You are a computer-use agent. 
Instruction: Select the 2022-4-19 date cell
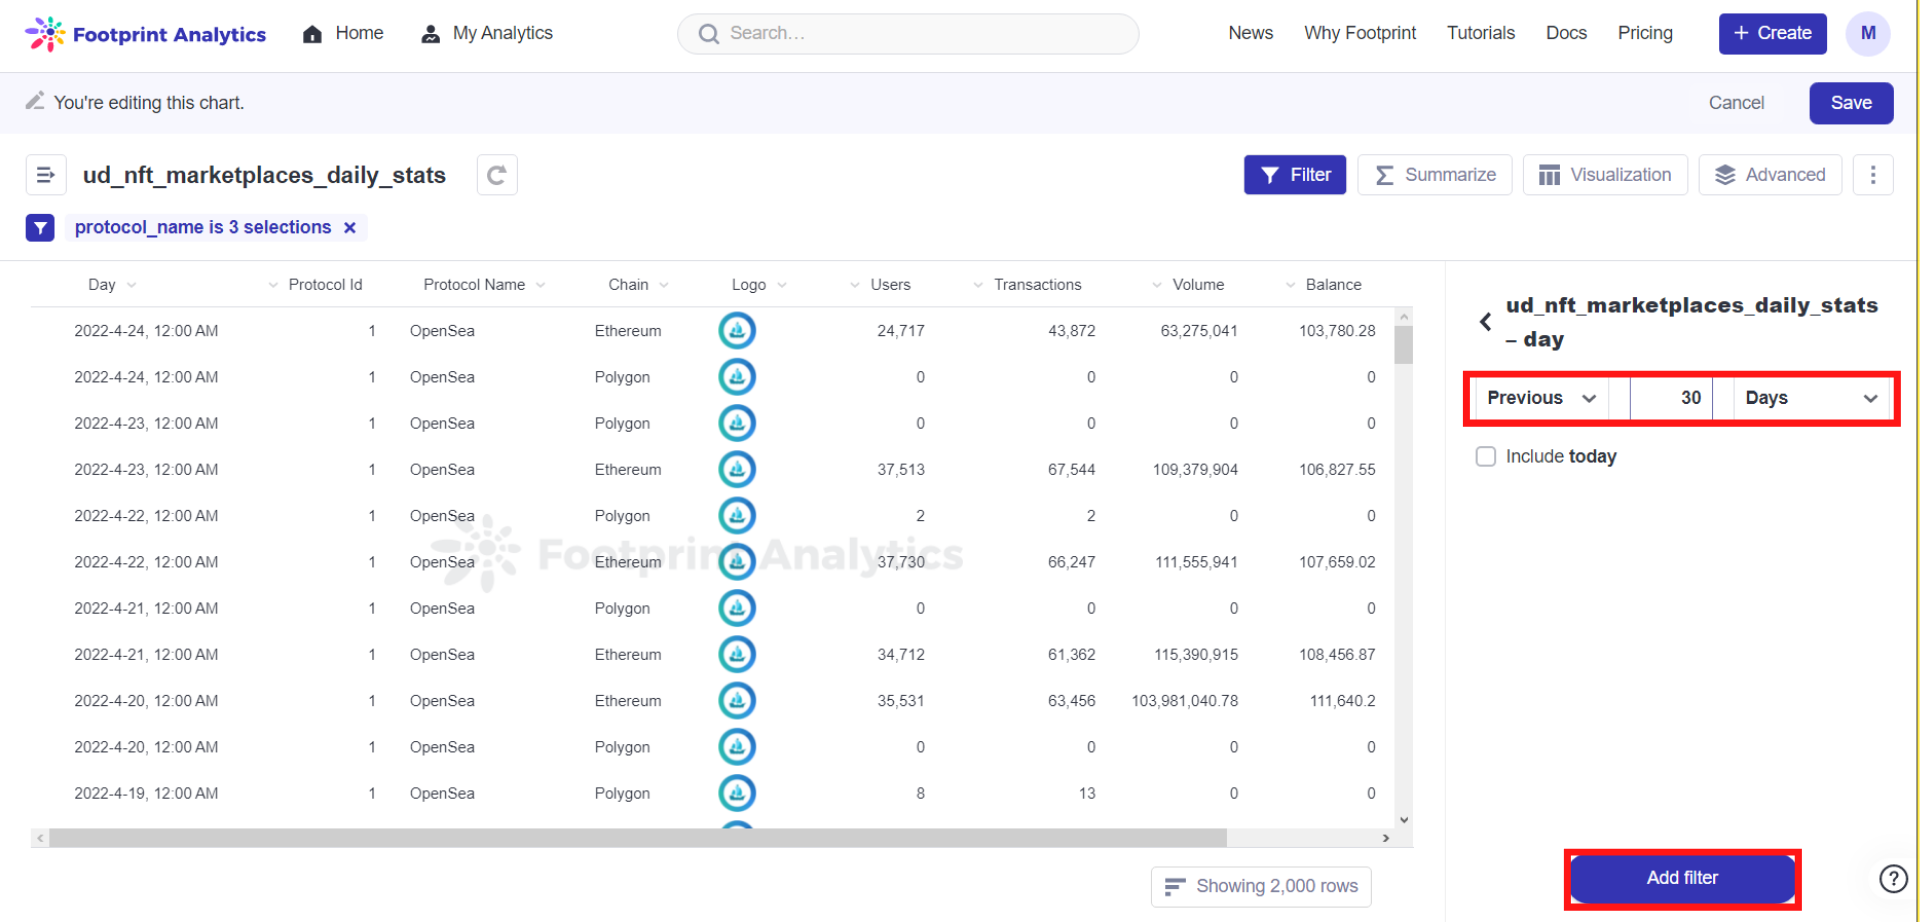pyautogui.click(x=146, y=794)
